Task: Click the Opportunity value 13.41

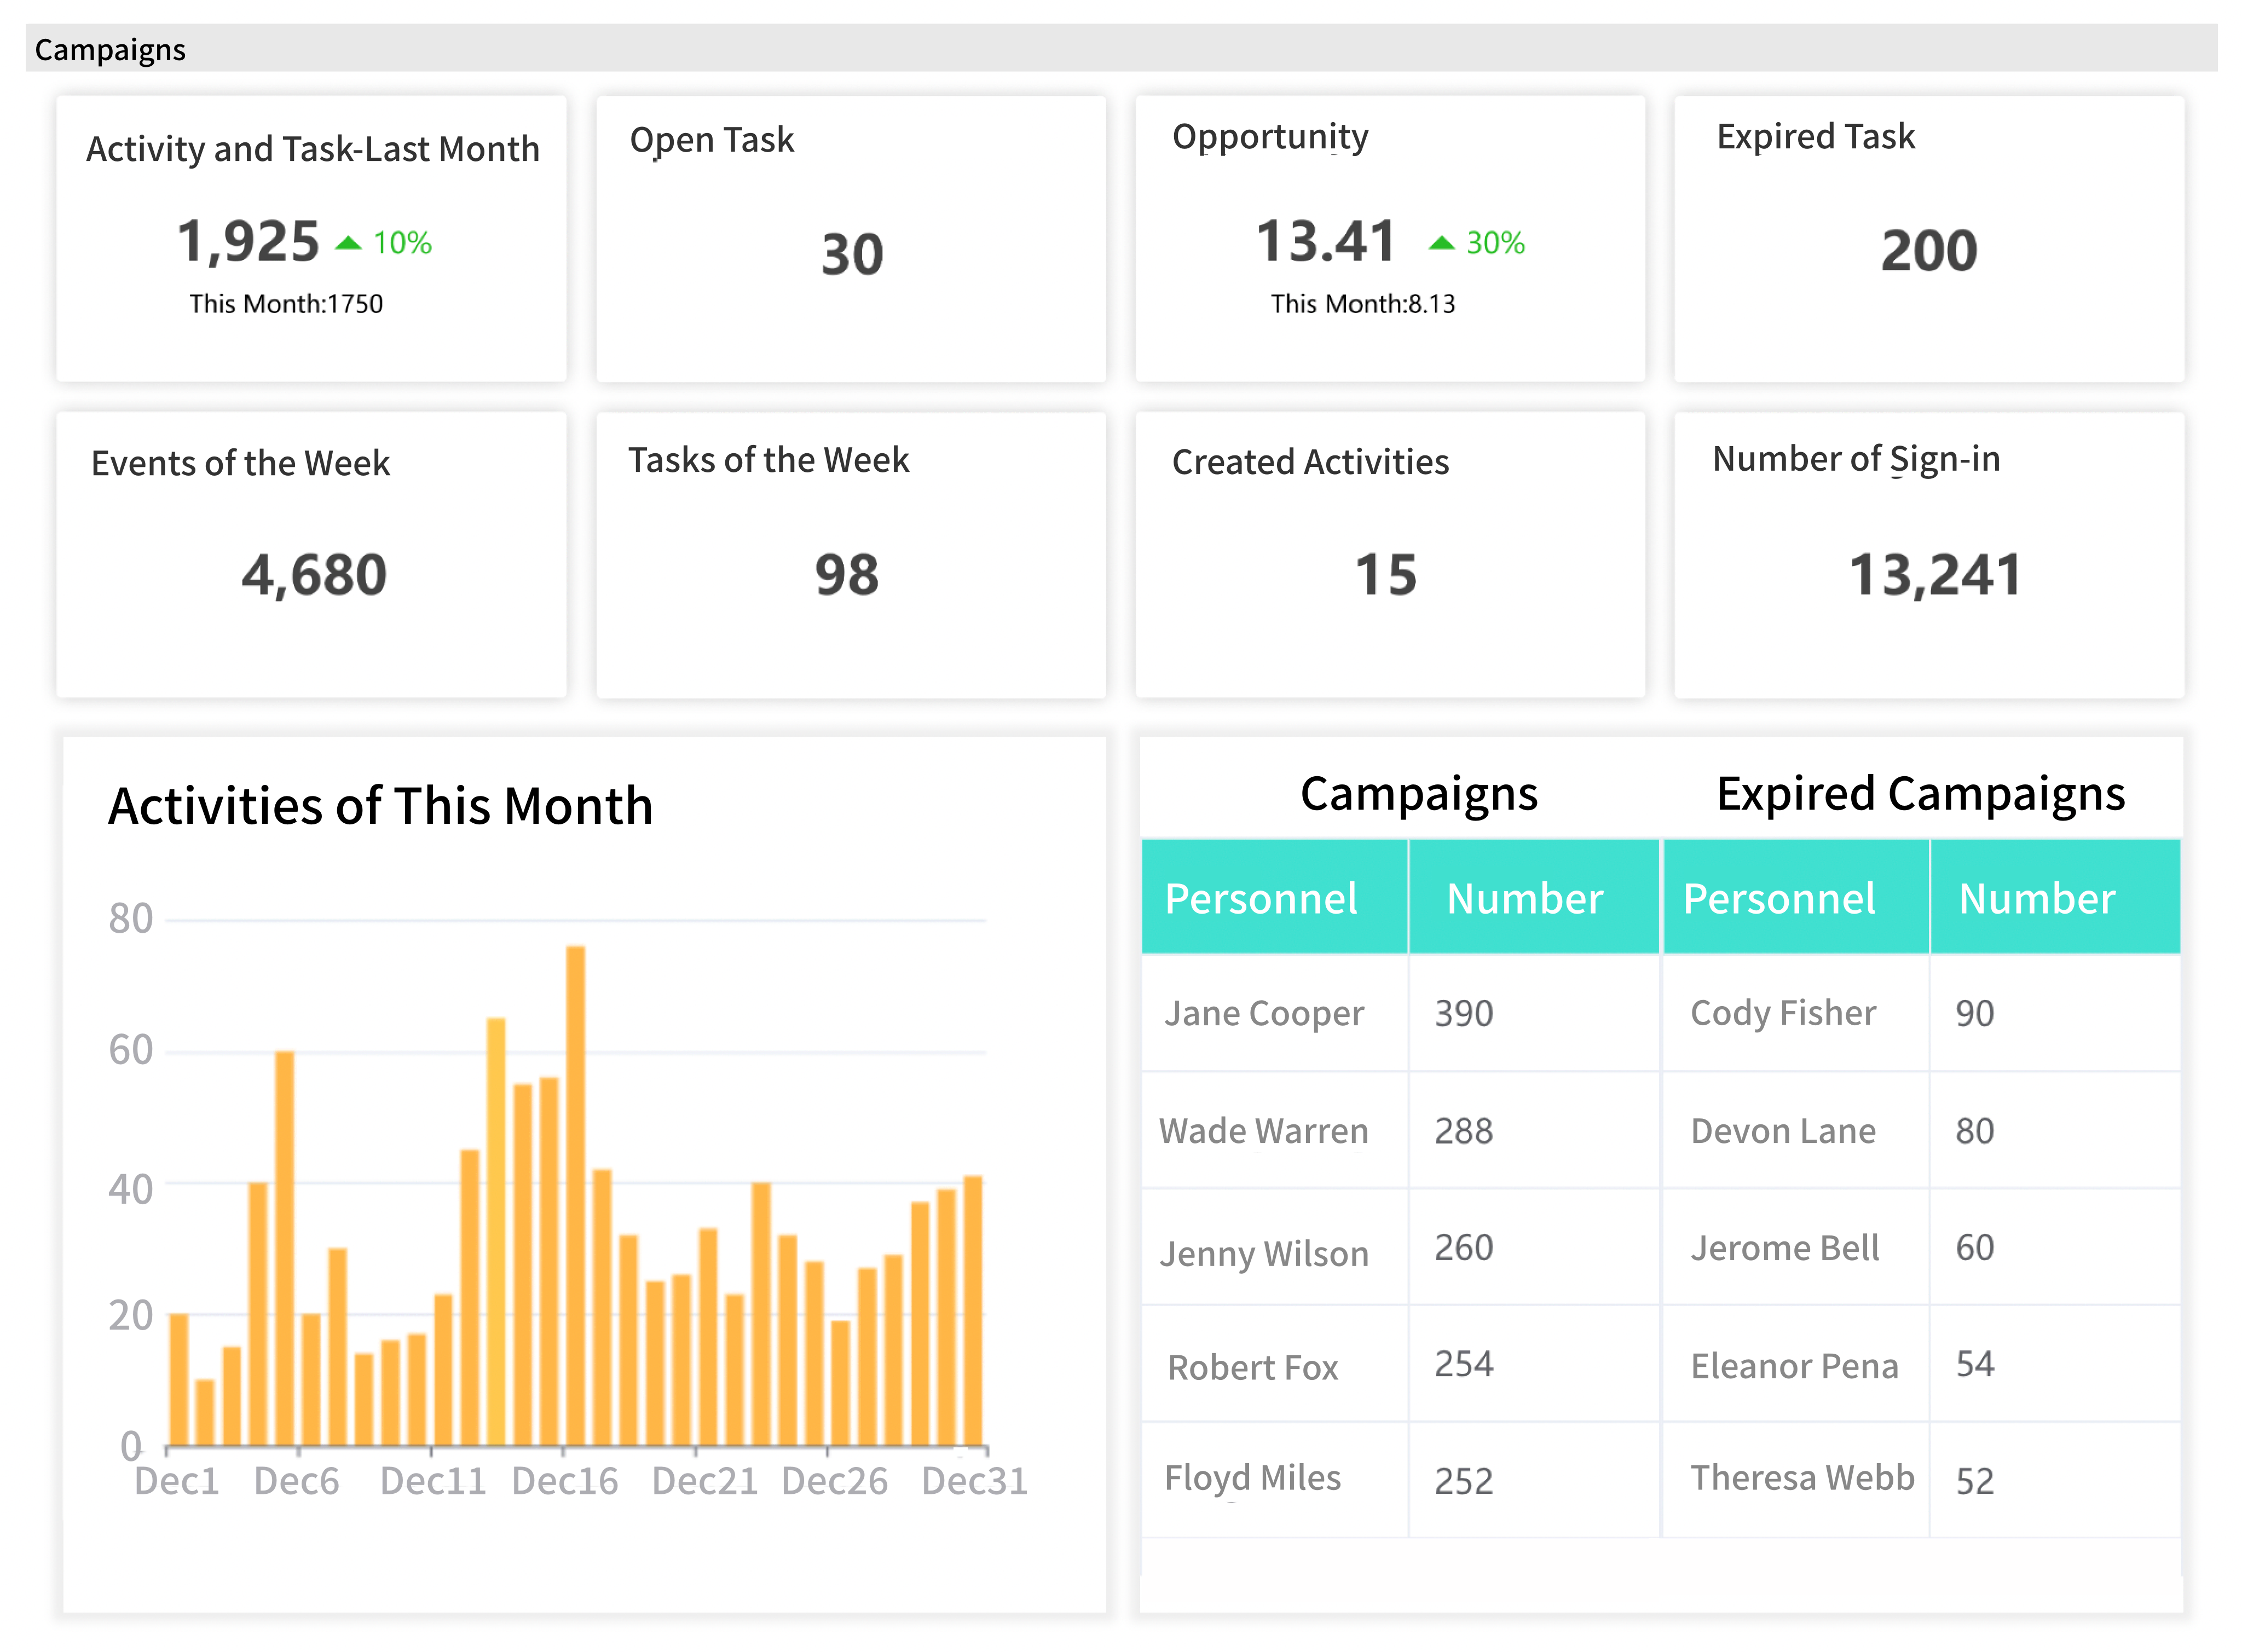Action: [x=1325, y=242]
